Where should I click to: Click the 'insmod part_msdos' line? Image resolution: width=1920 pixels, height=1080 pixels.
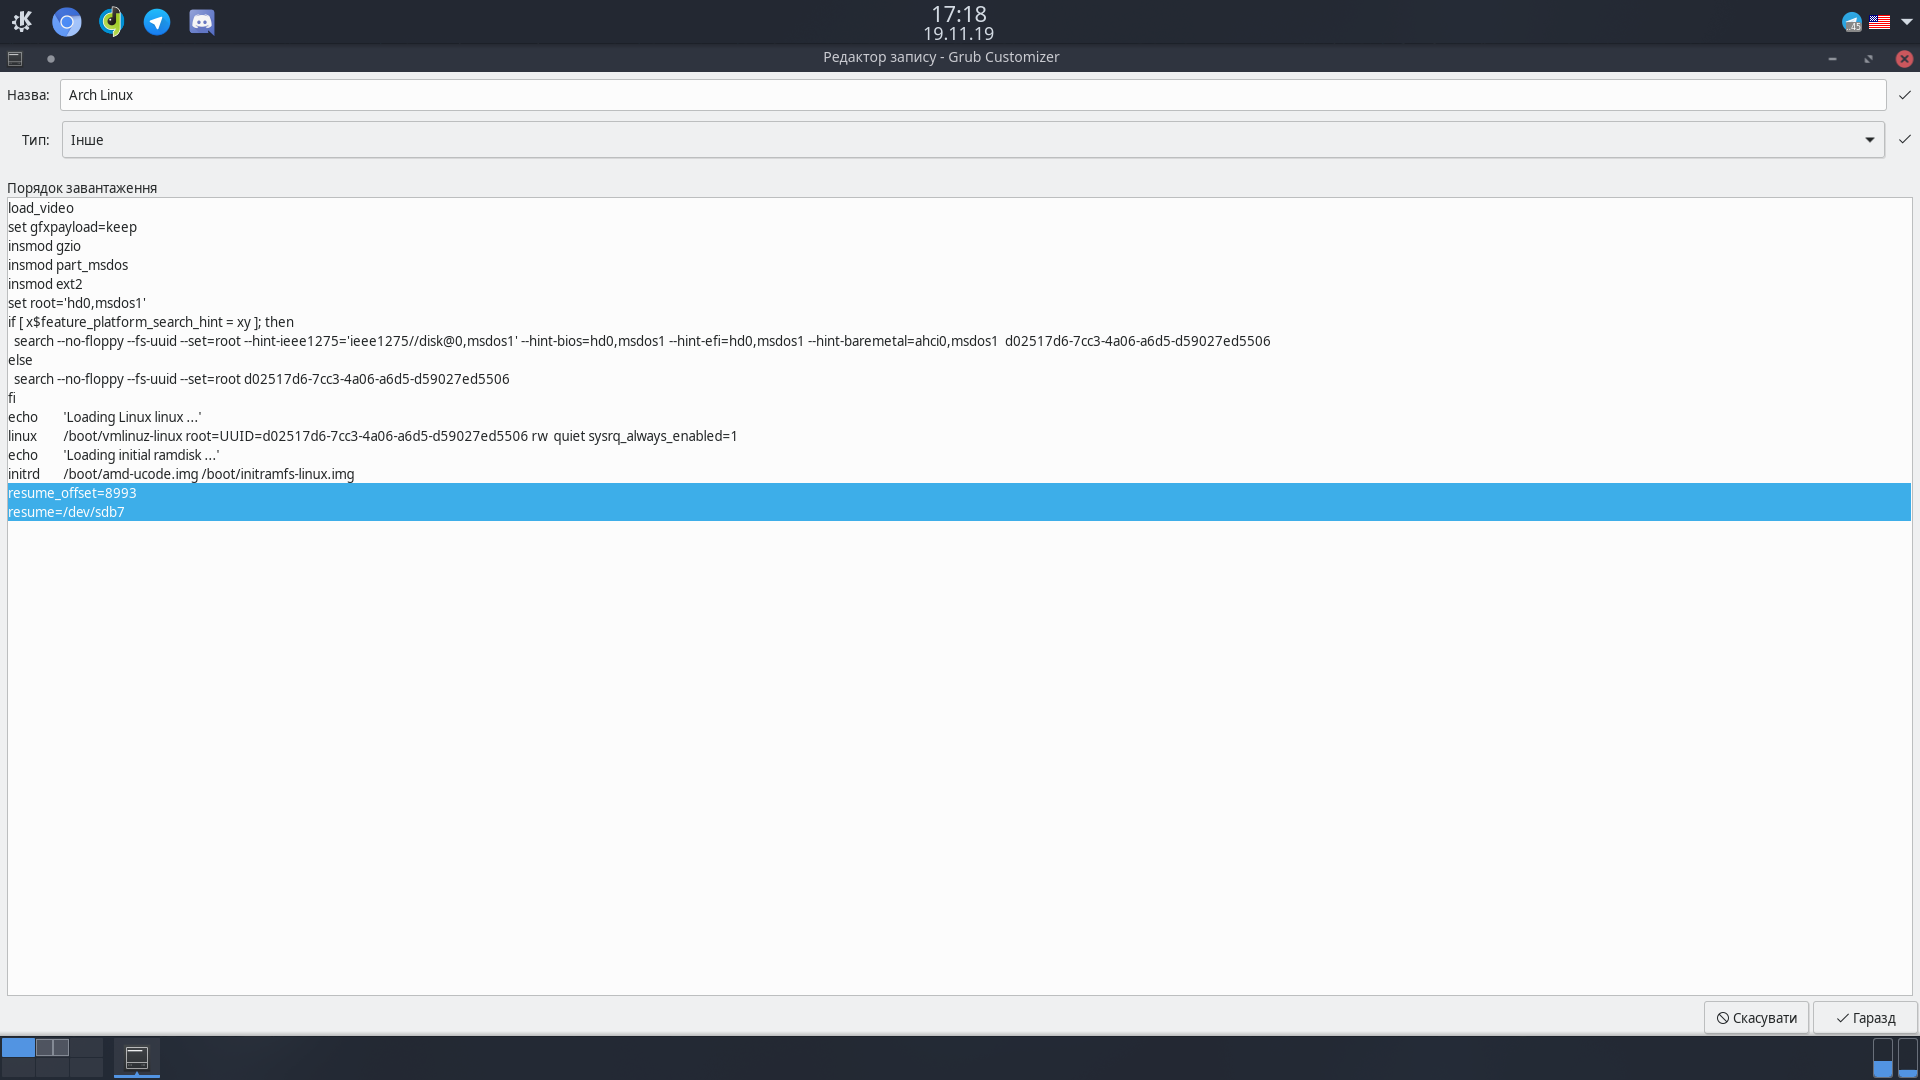pyautogui.click(x=68, y=265)
